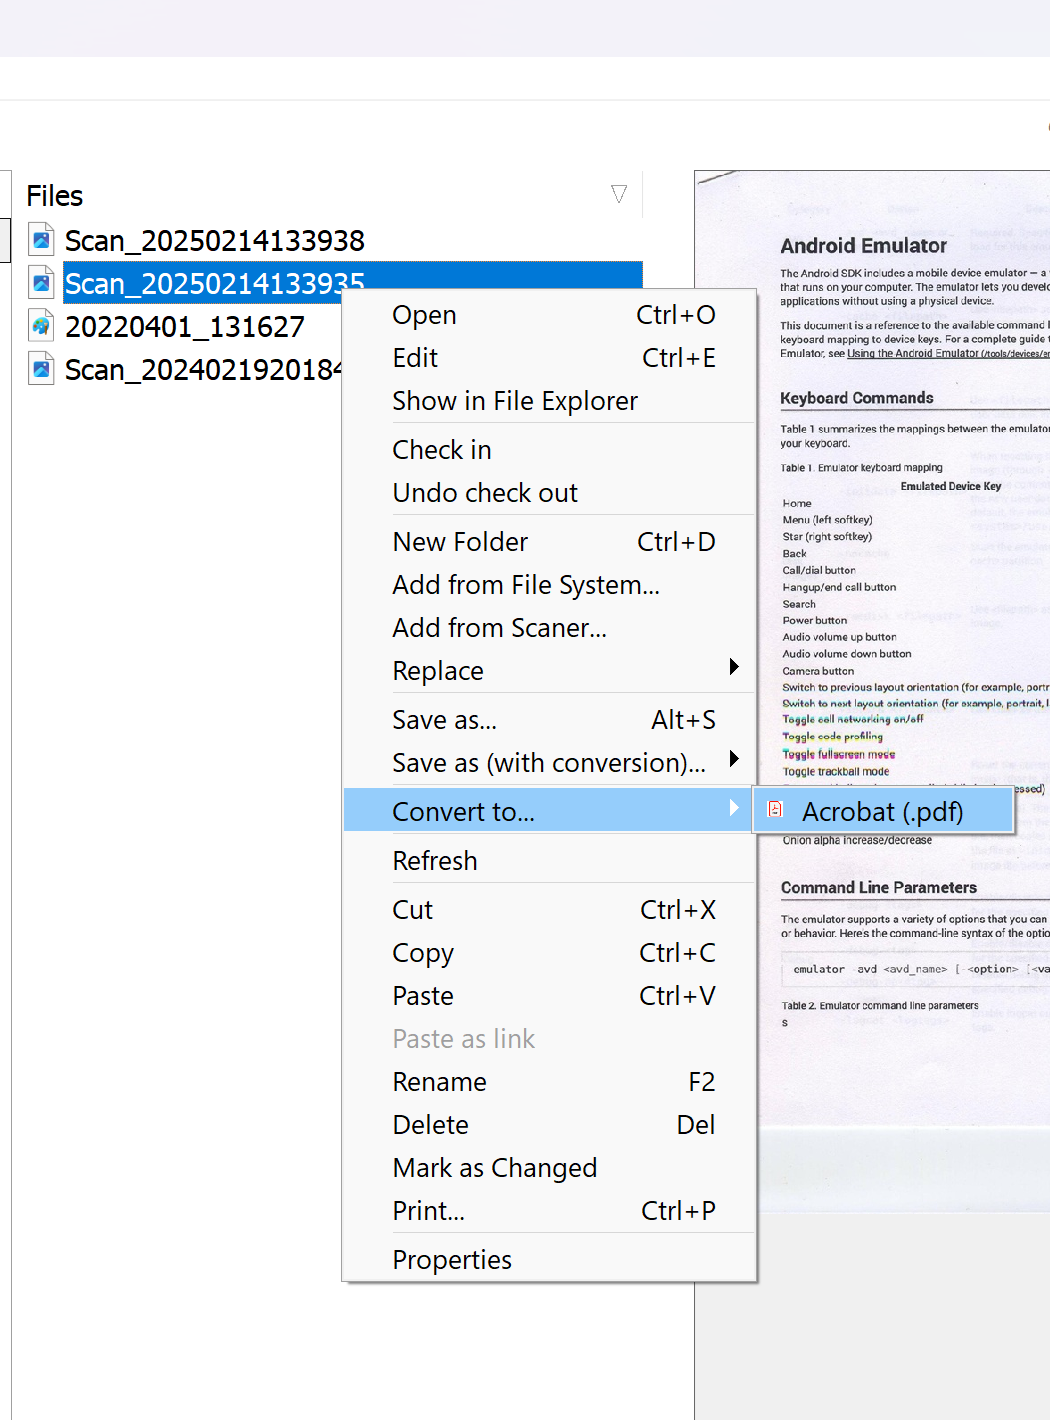Click Check in menu entry
Screen dimensions: 1050x1420
coord(442,450)
